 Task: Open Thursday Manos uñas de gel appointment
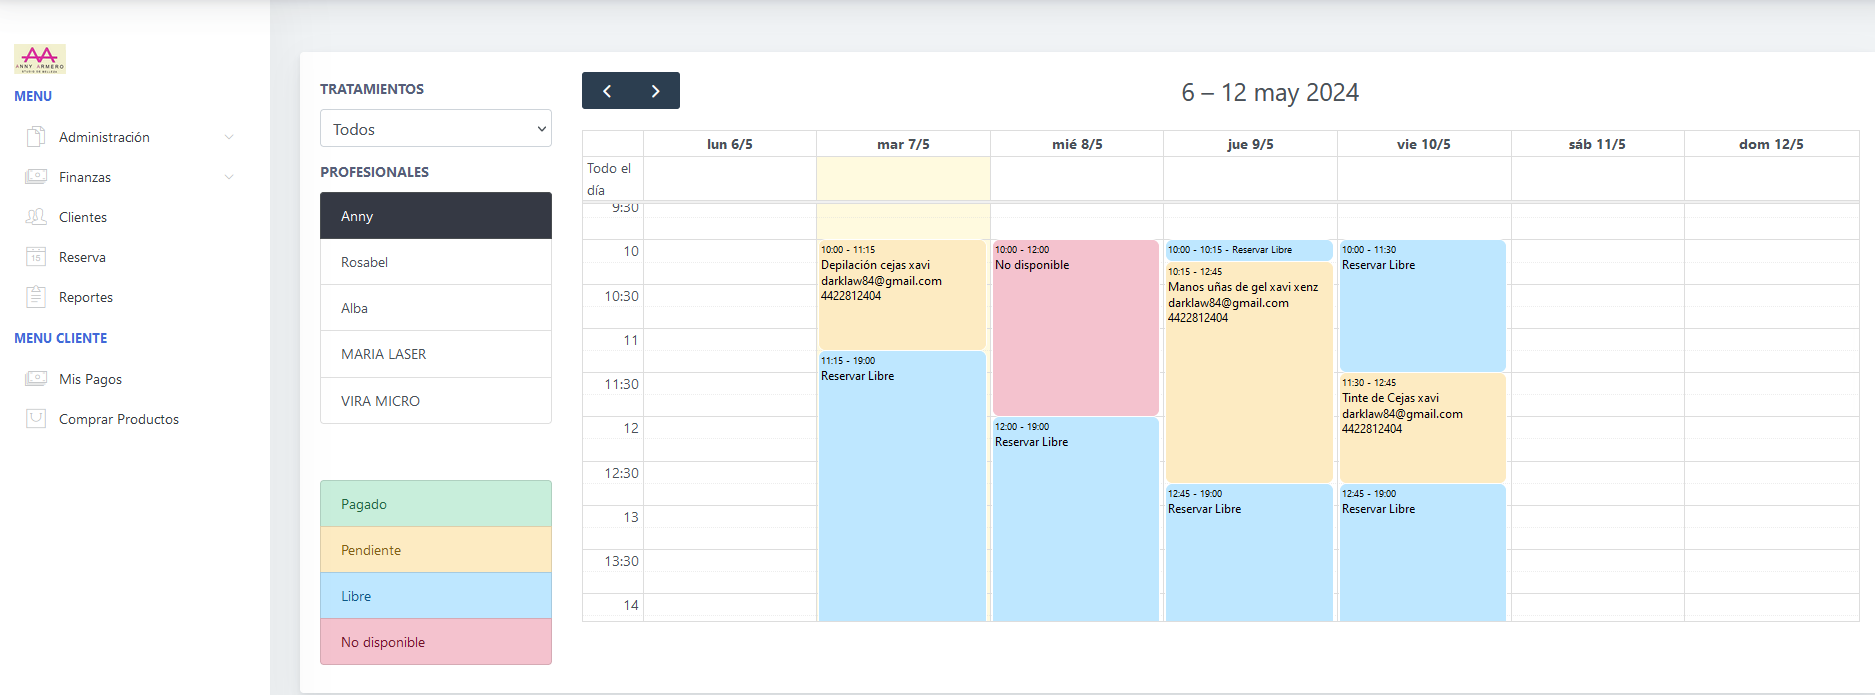tap(1249, 372)
